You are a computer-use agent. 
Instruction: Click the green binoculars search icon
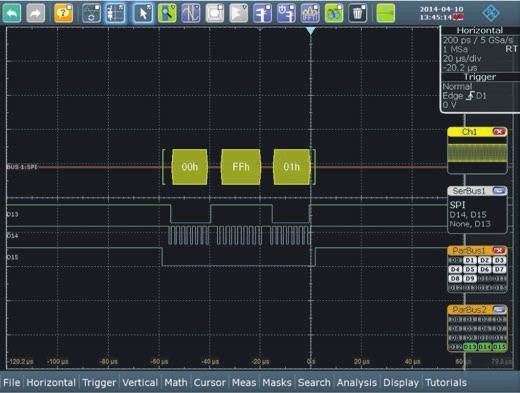click(x=334, y=13)
